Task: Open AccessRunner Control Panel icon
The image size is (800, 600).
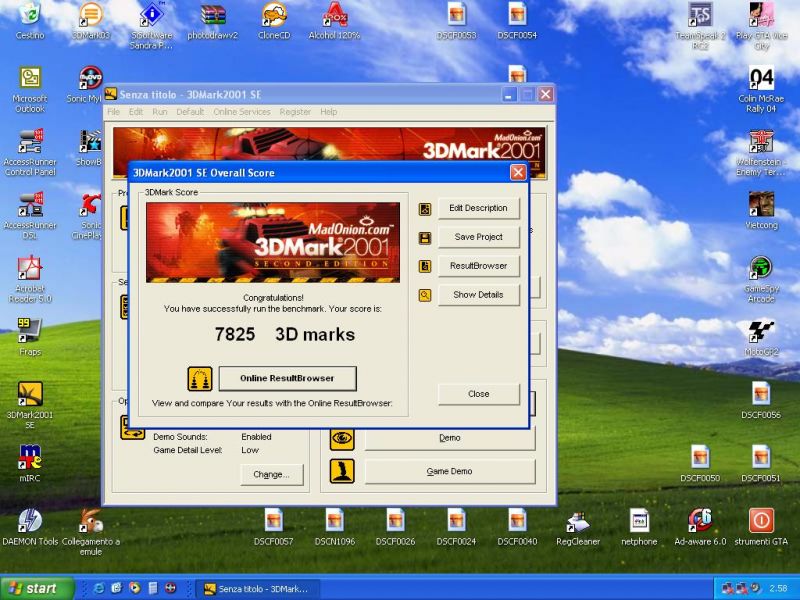Action: point(30,153)
